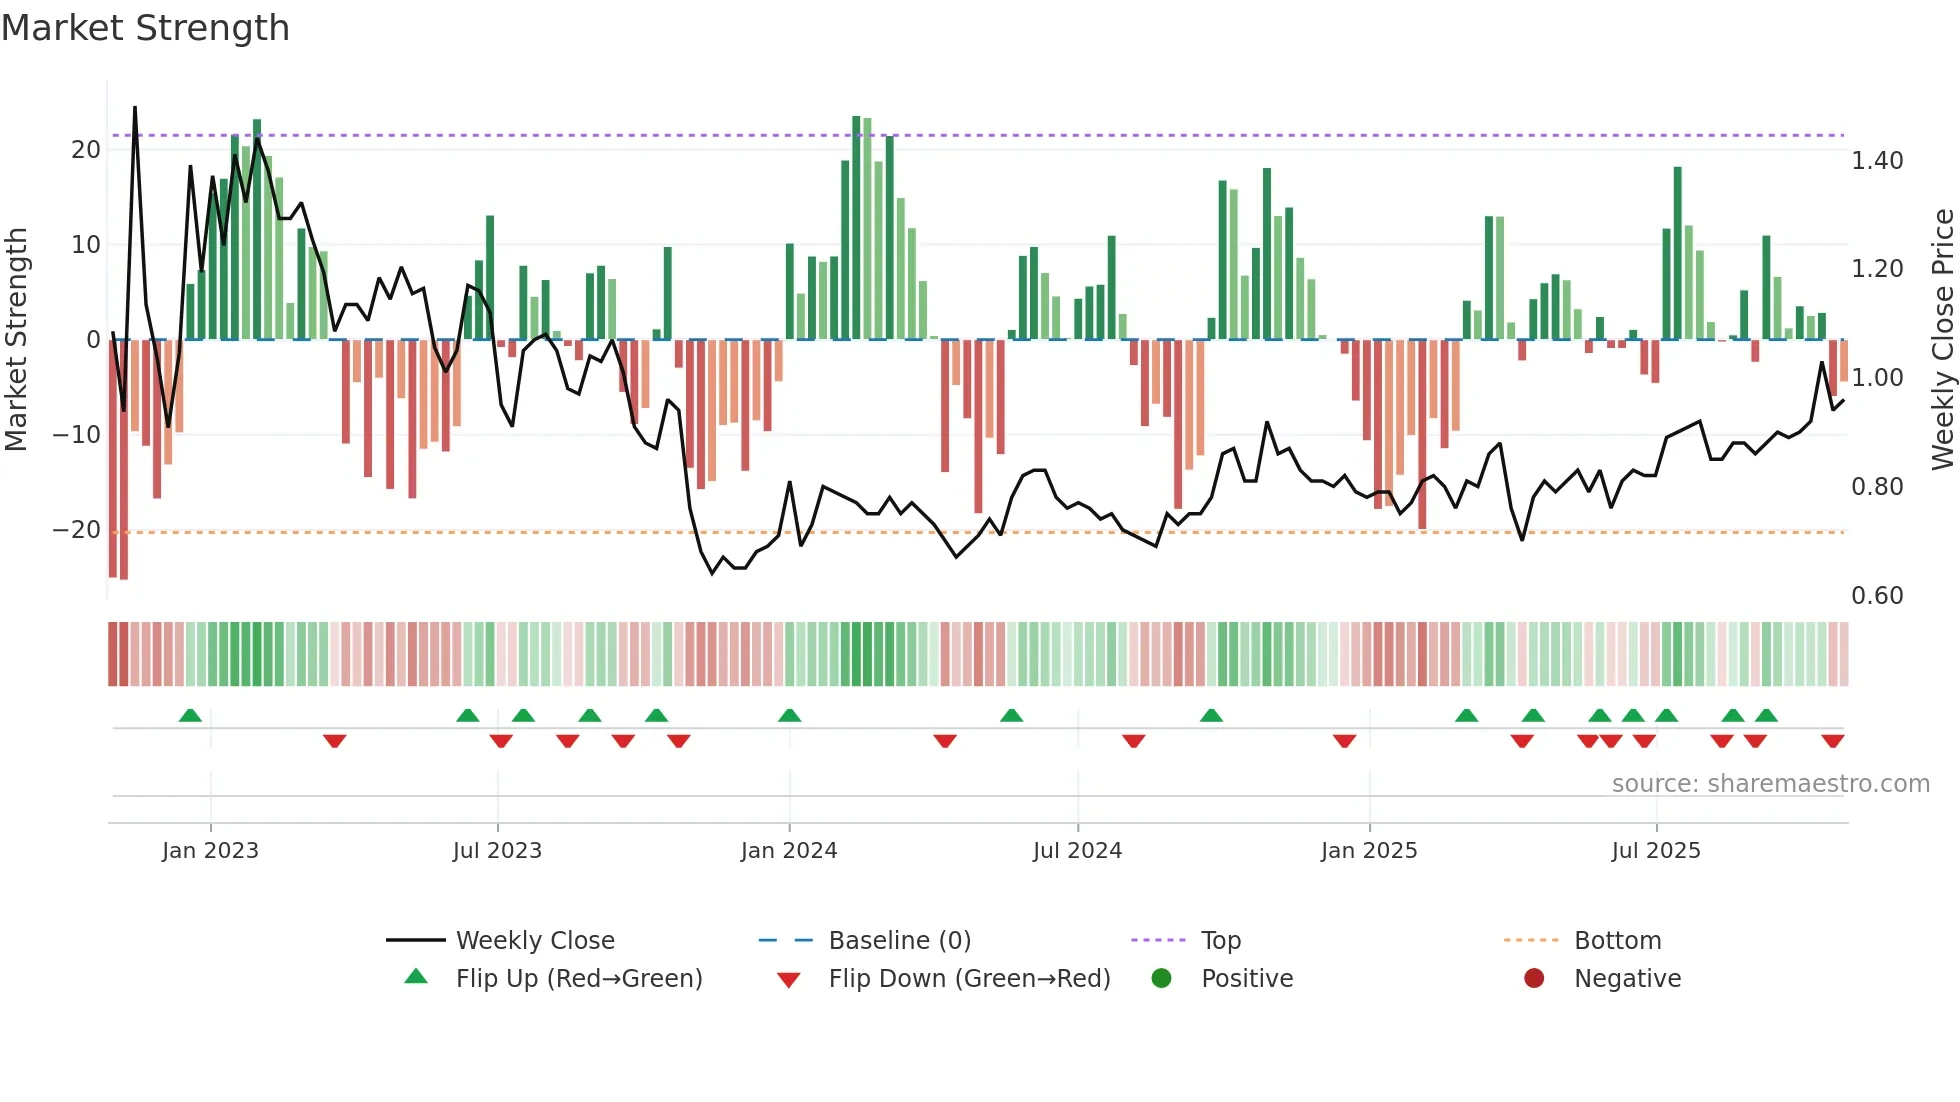Click the Weekly Close Price axis title
Viewport: 1960px width, 1102px height.
1942,340
